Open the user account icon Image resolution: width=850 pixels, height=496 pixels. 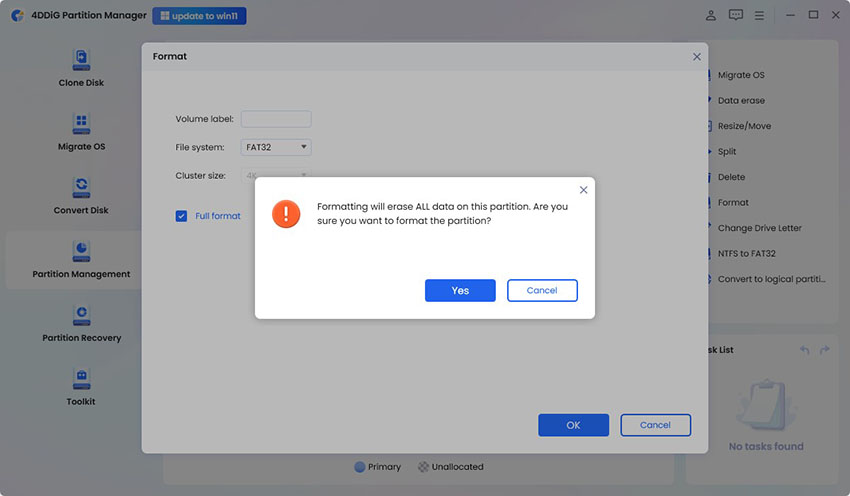[x=711, y=15]
